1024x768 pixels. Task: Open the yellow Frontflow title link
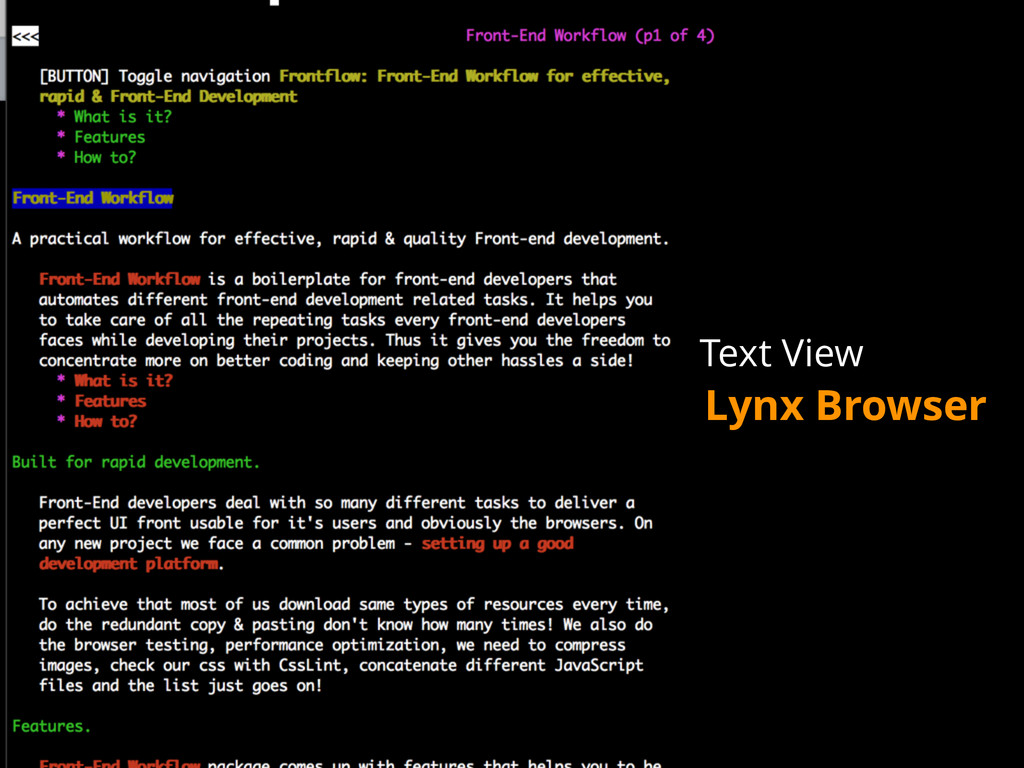point(354,86)
